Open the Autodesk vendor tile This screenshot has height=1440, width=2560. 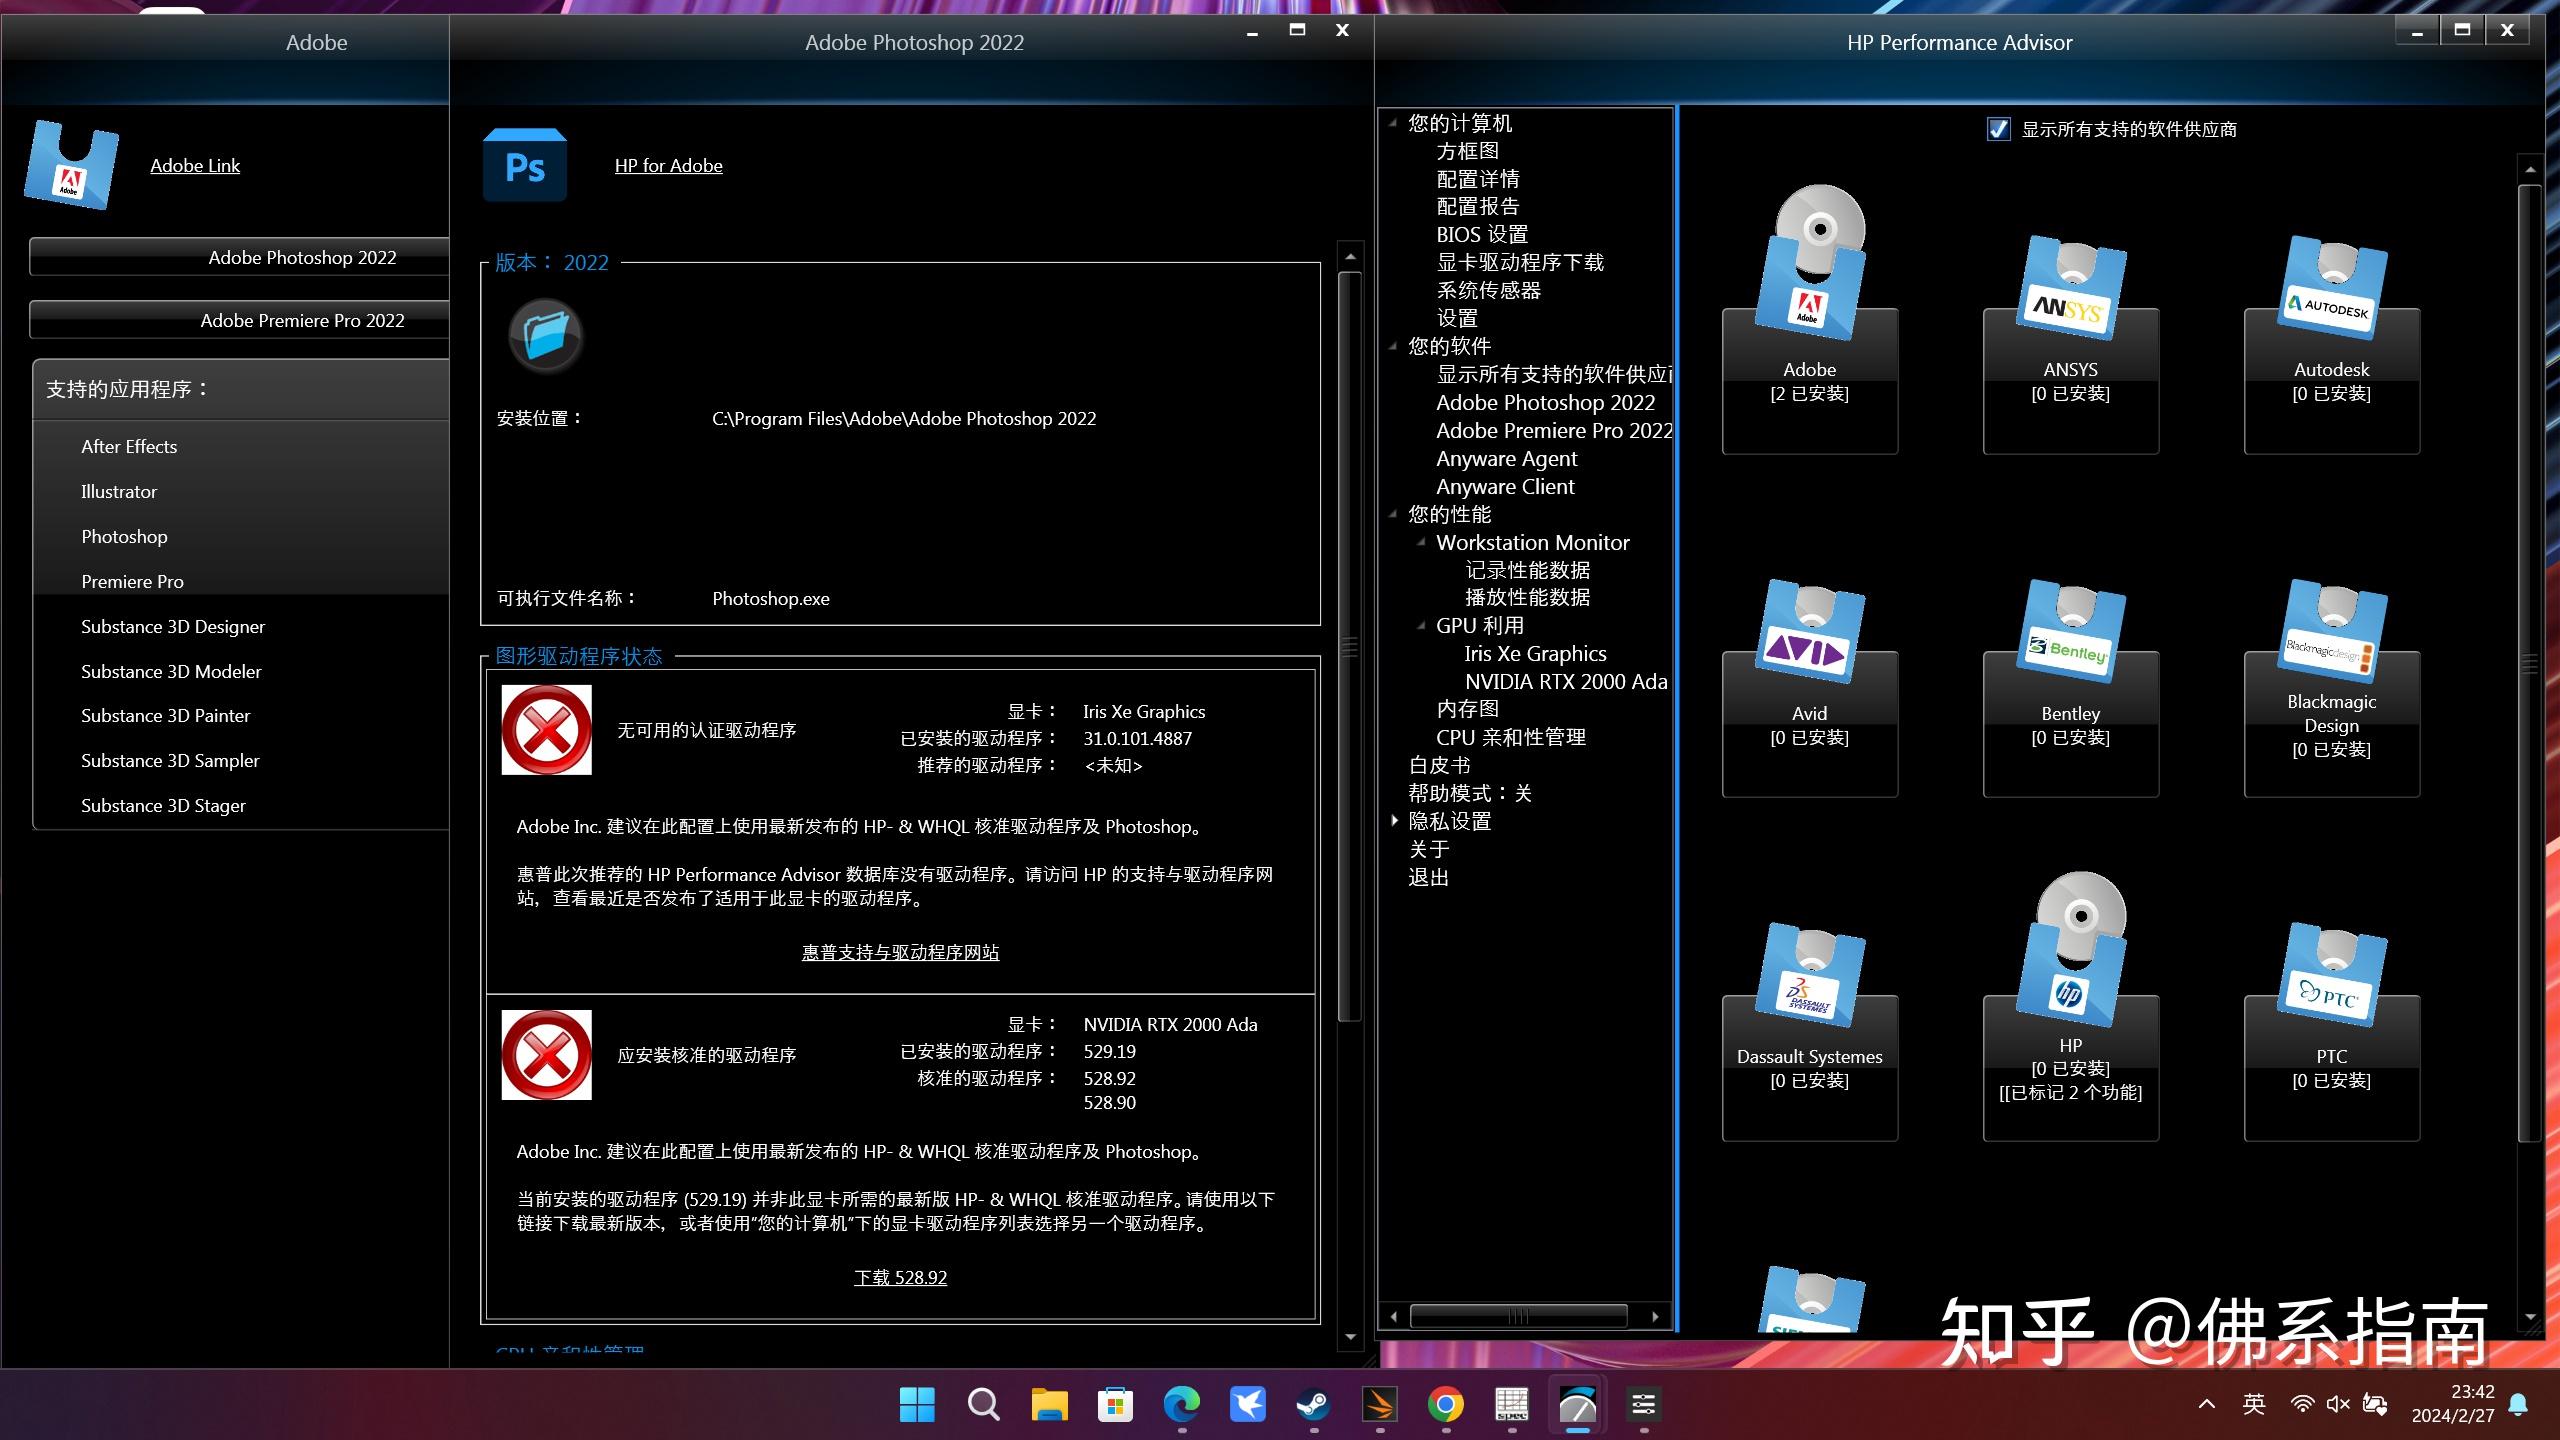click(x=2331, y=345)
